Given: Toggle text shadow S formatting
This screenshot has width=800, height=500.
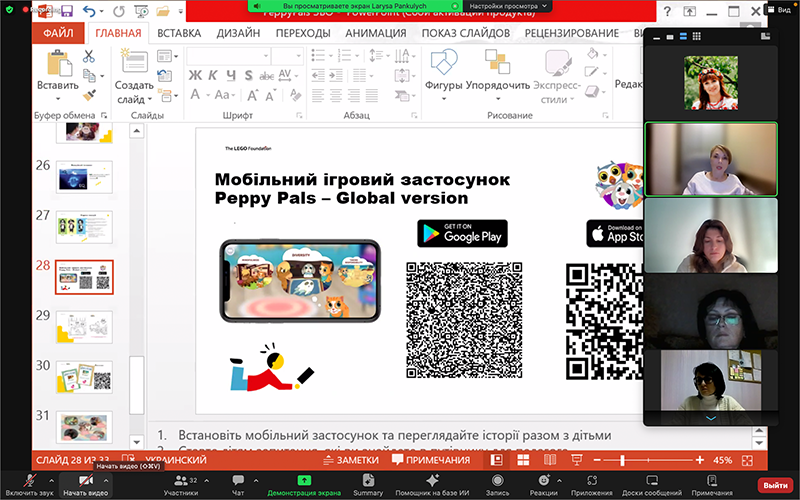Looking at the screenshot, I should pos(248,76).
